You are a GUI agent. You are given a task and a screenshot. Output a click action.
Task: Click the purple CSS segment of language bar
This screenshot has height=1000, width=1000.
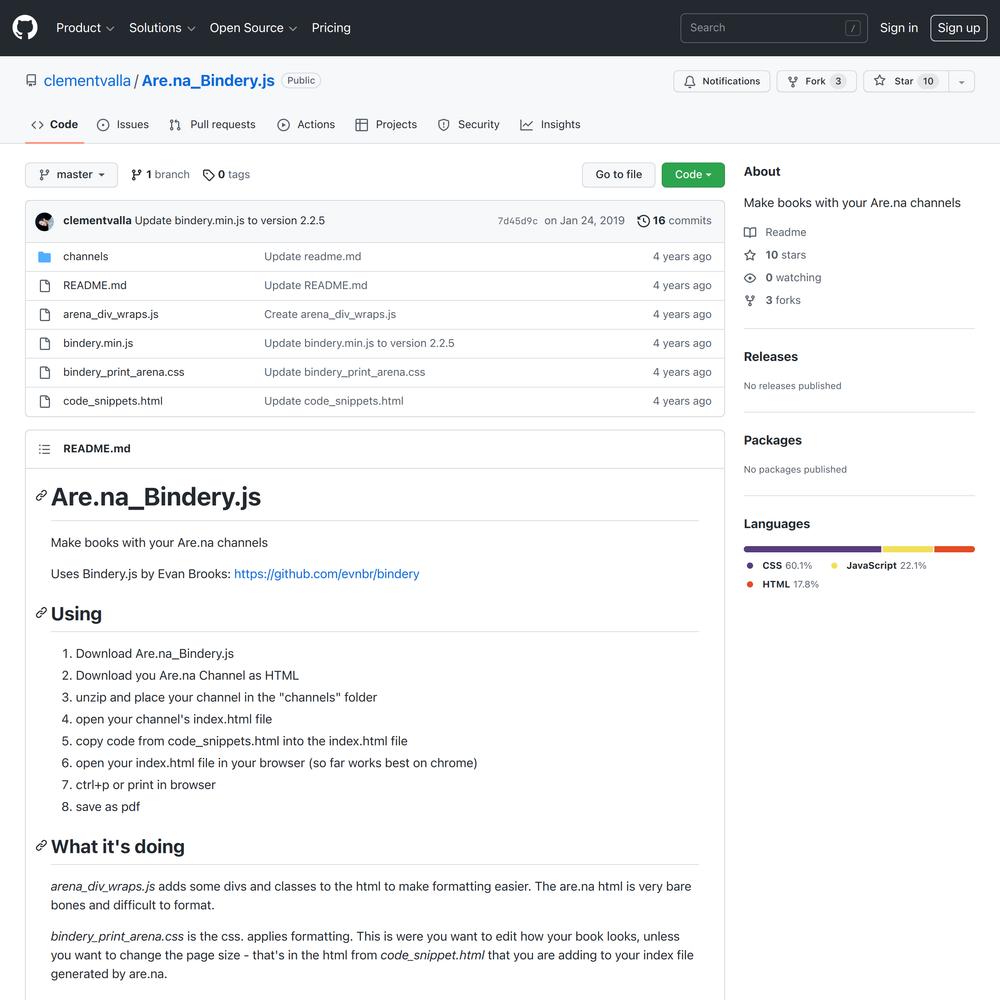[812, 549]
